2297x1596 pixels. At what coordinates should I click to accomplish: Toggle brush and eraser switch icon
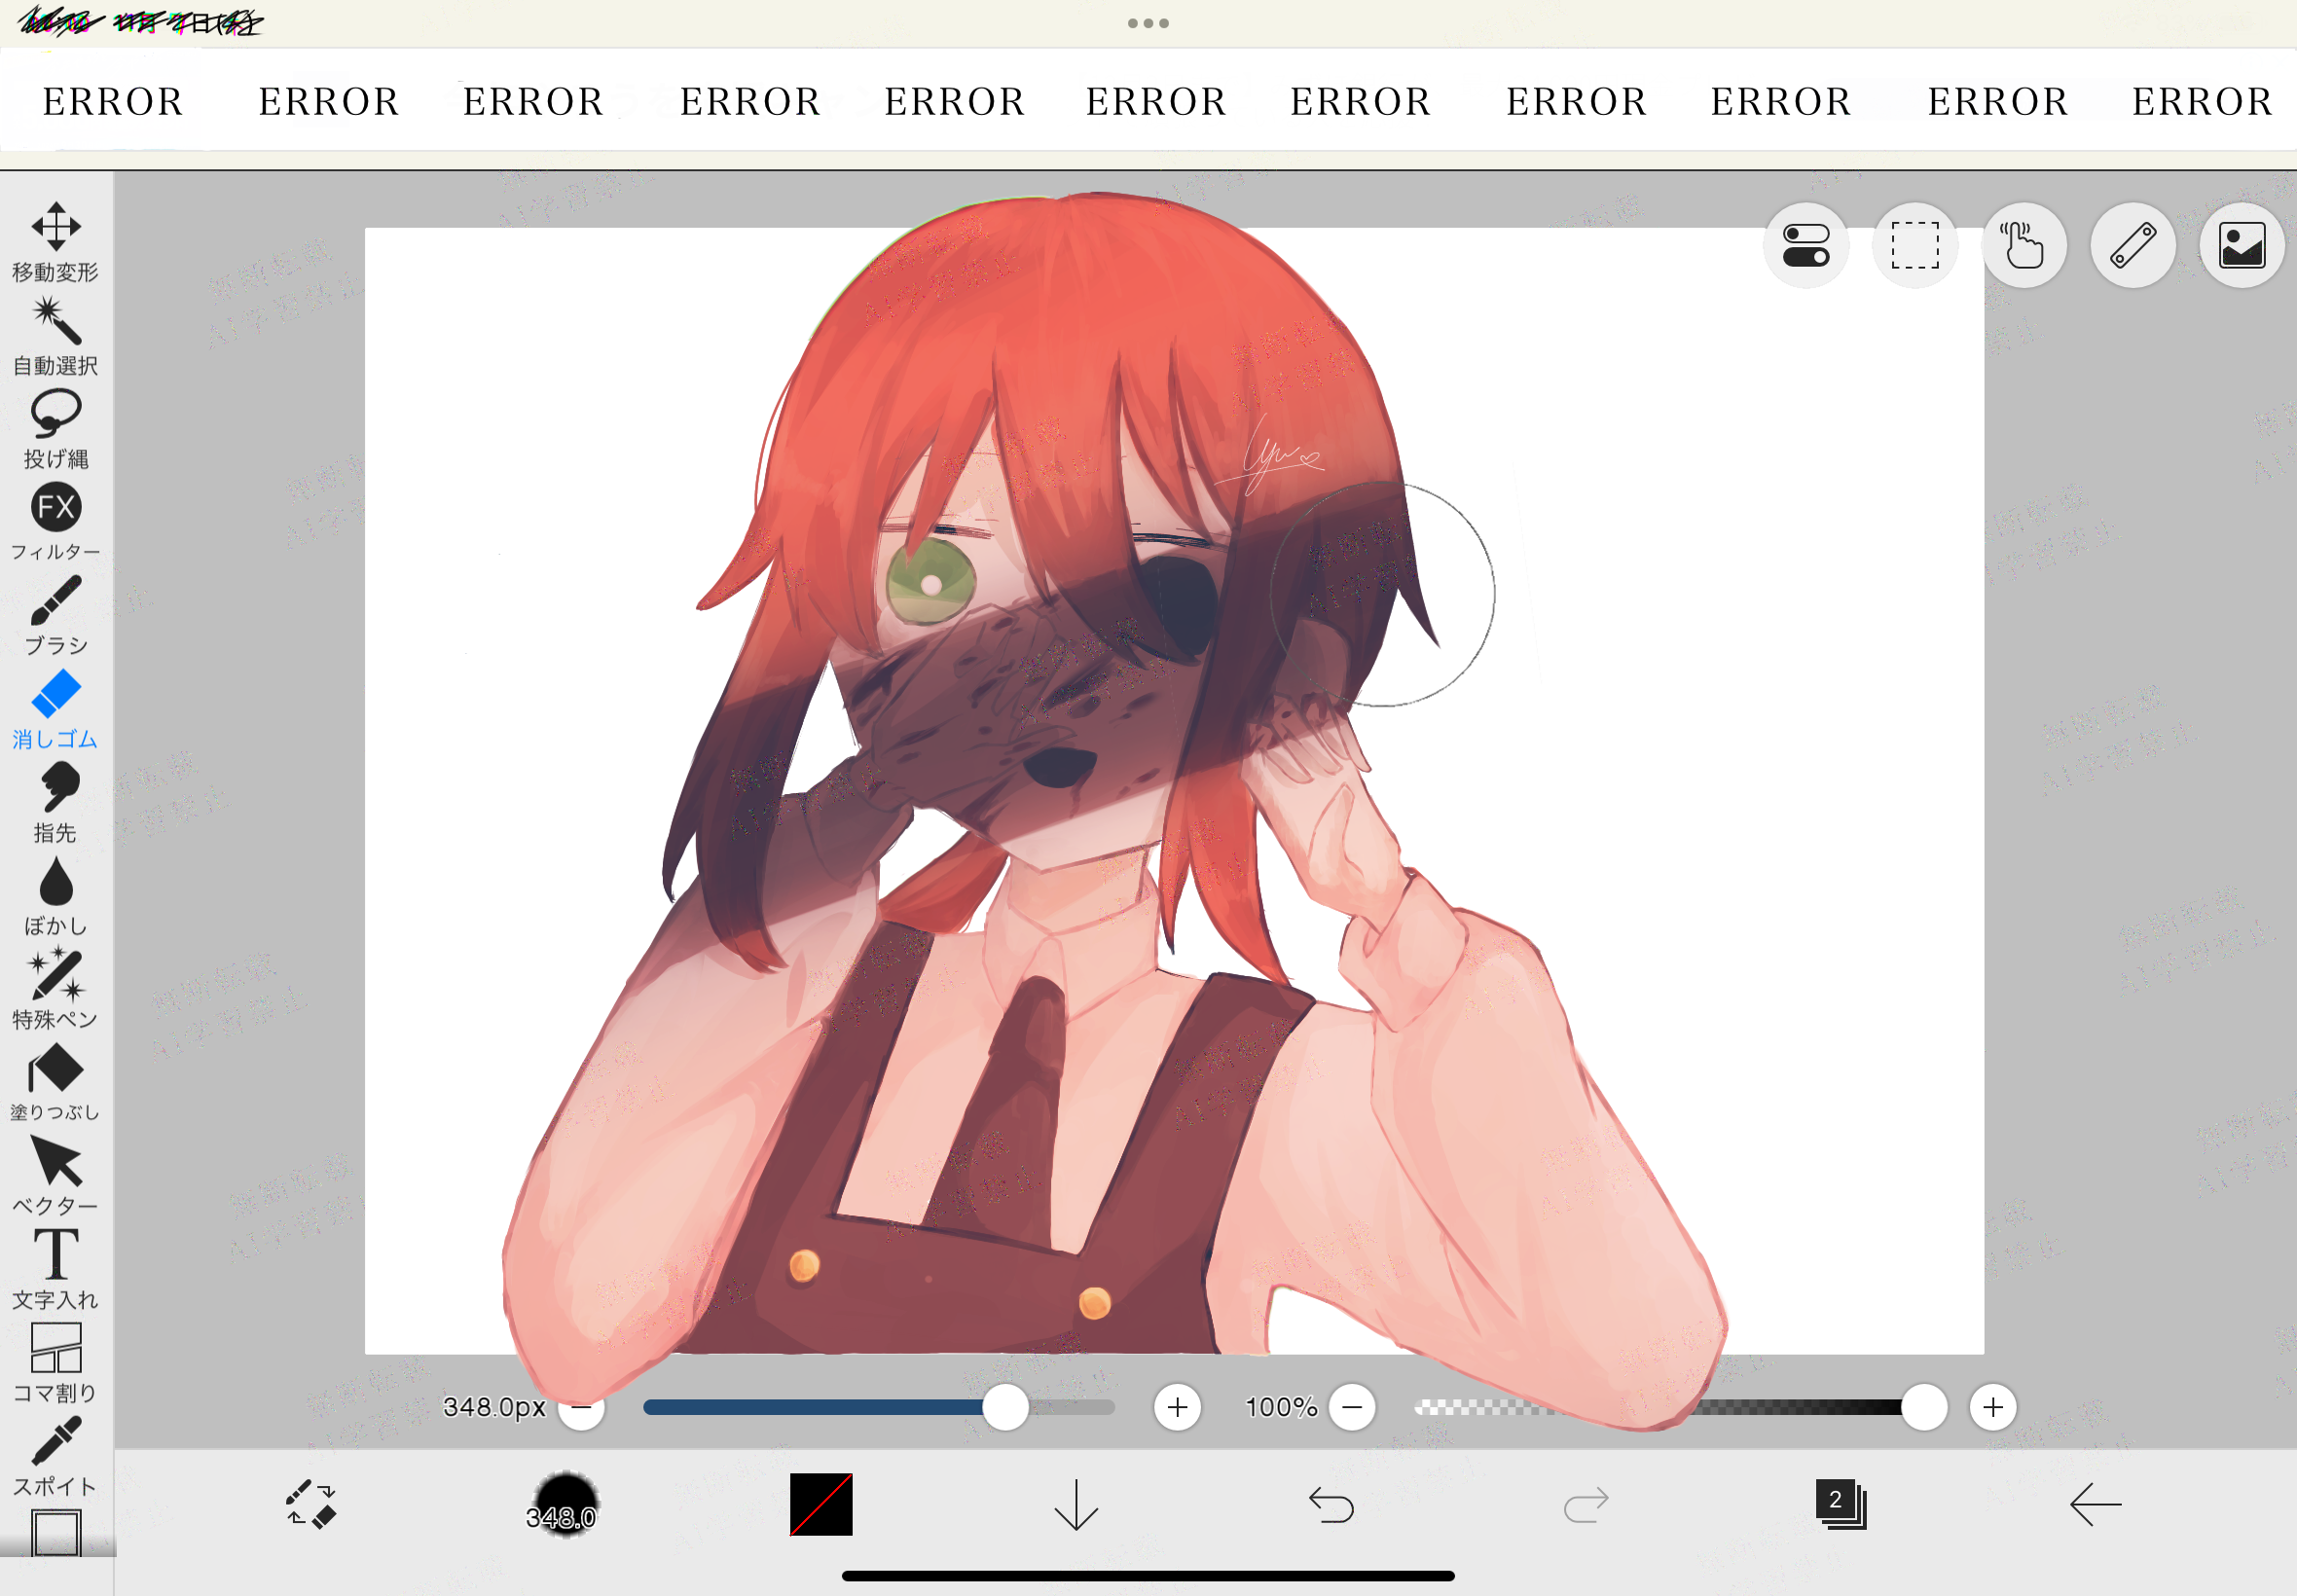click(311, 1504)
